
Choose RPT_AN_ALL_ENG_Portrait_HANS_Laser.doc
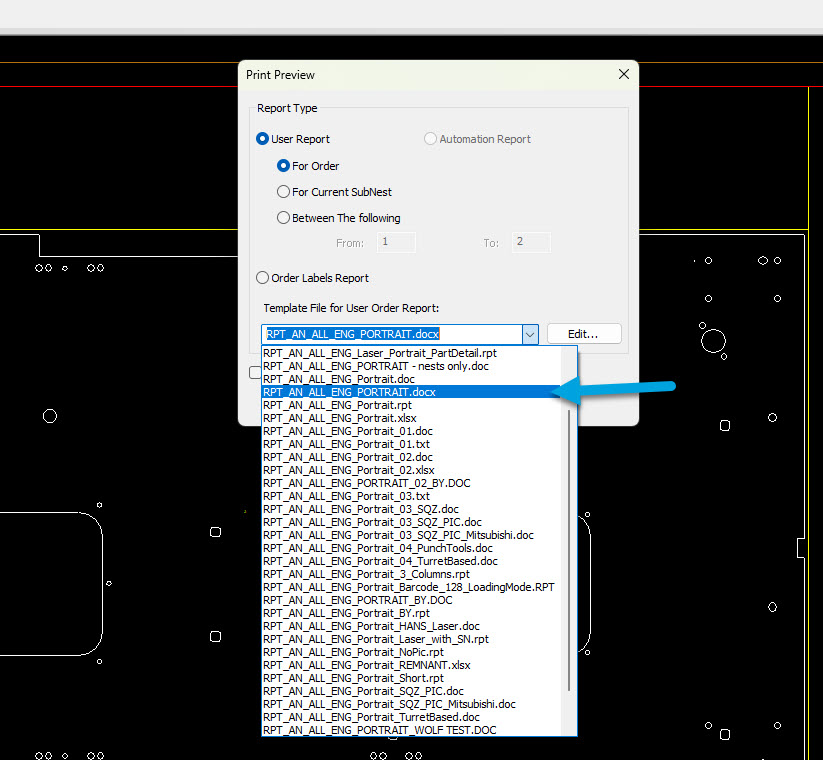412,626
